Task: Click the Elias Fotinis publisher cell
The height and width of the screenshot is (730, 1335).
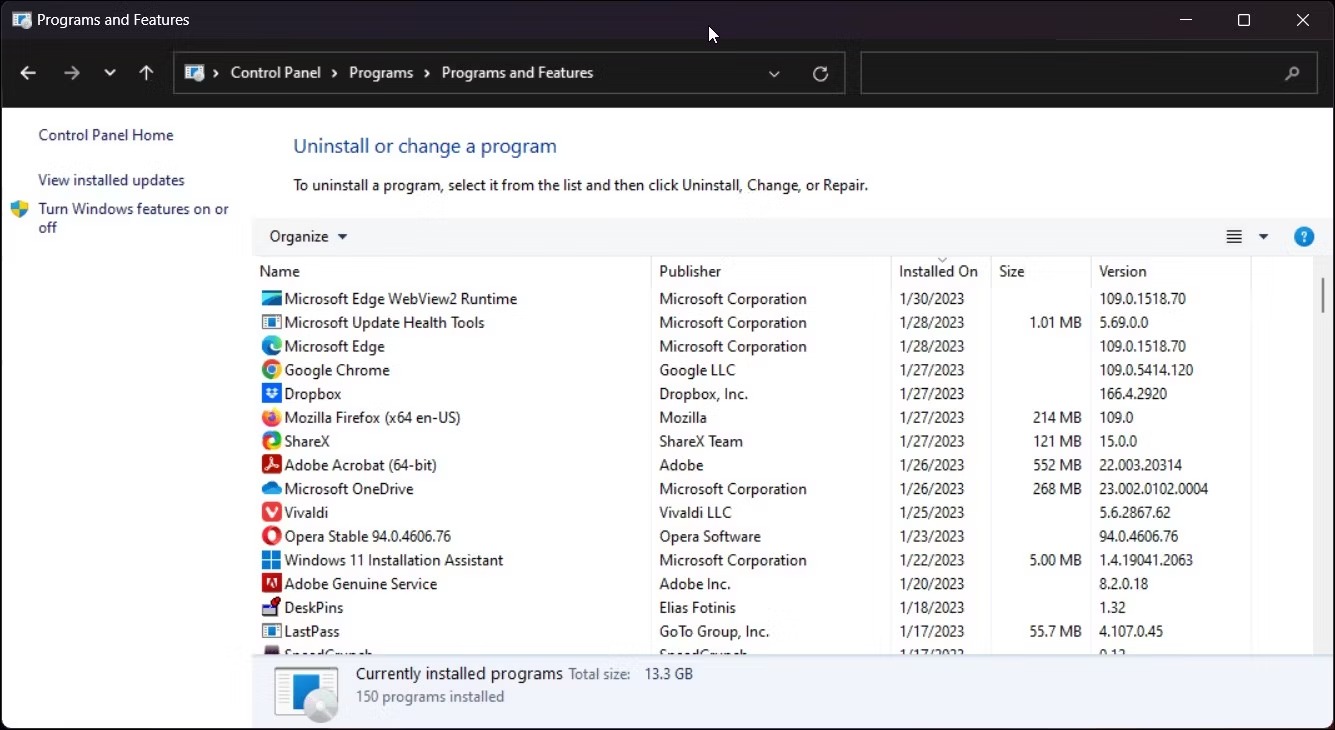Action: 697,607
